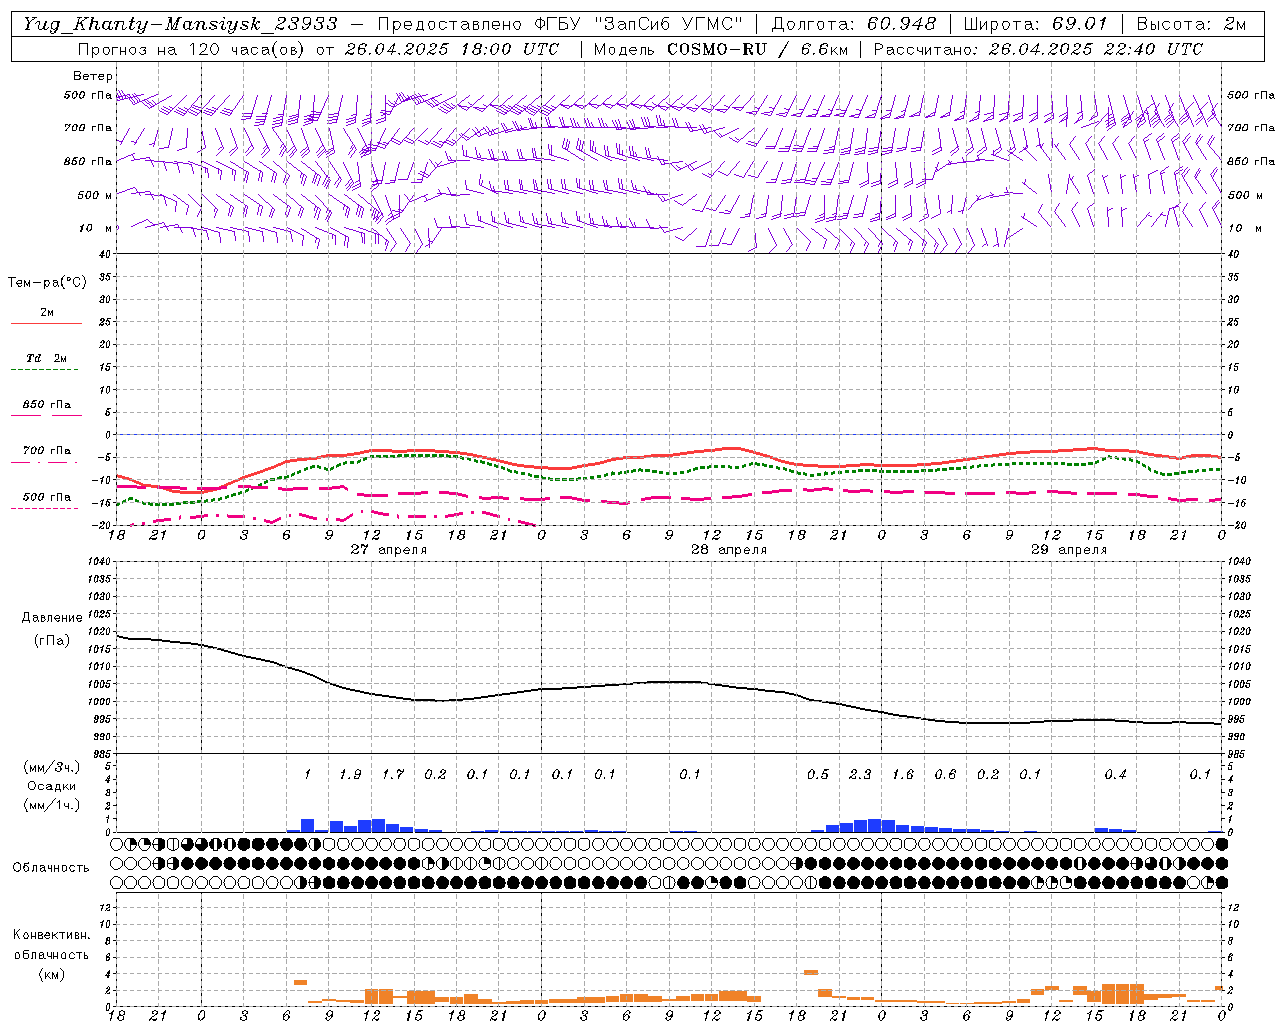
Task: Select the 0.6 precipitation amount
Action: [x=945, y=774]
